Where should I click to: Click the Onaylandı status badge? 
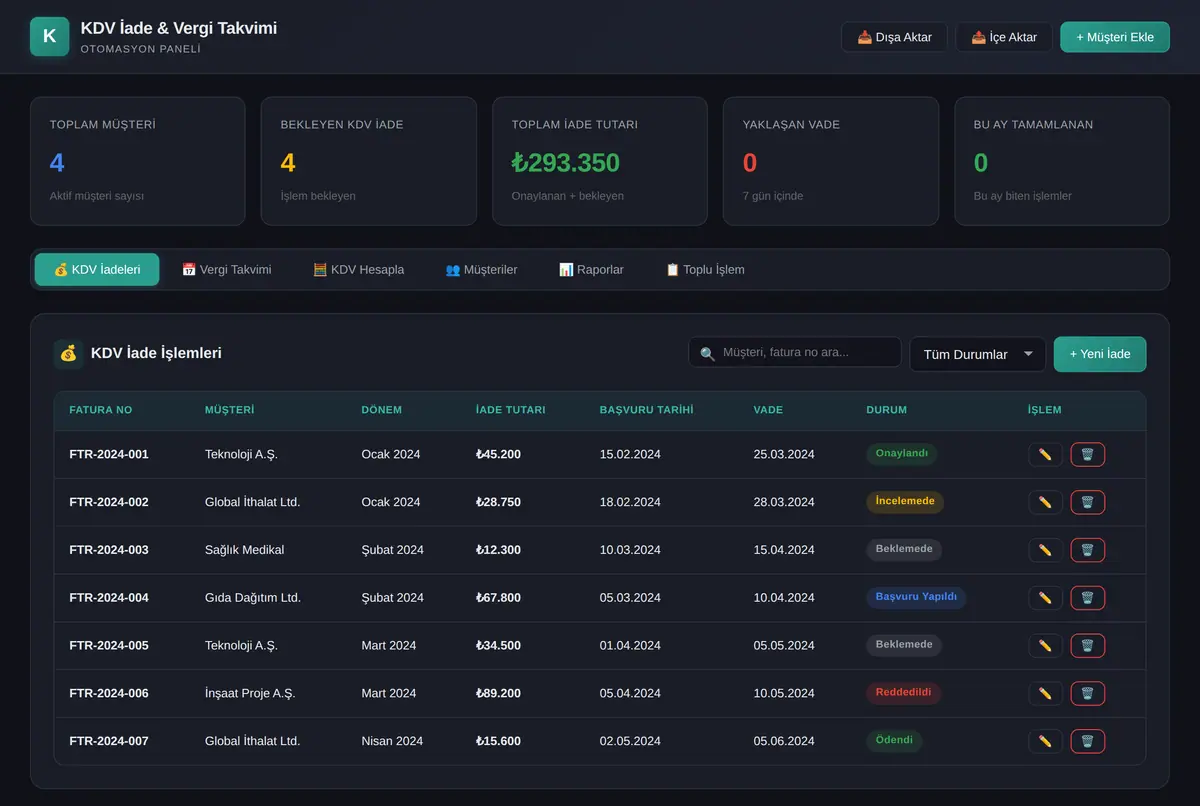click(902, 454)
